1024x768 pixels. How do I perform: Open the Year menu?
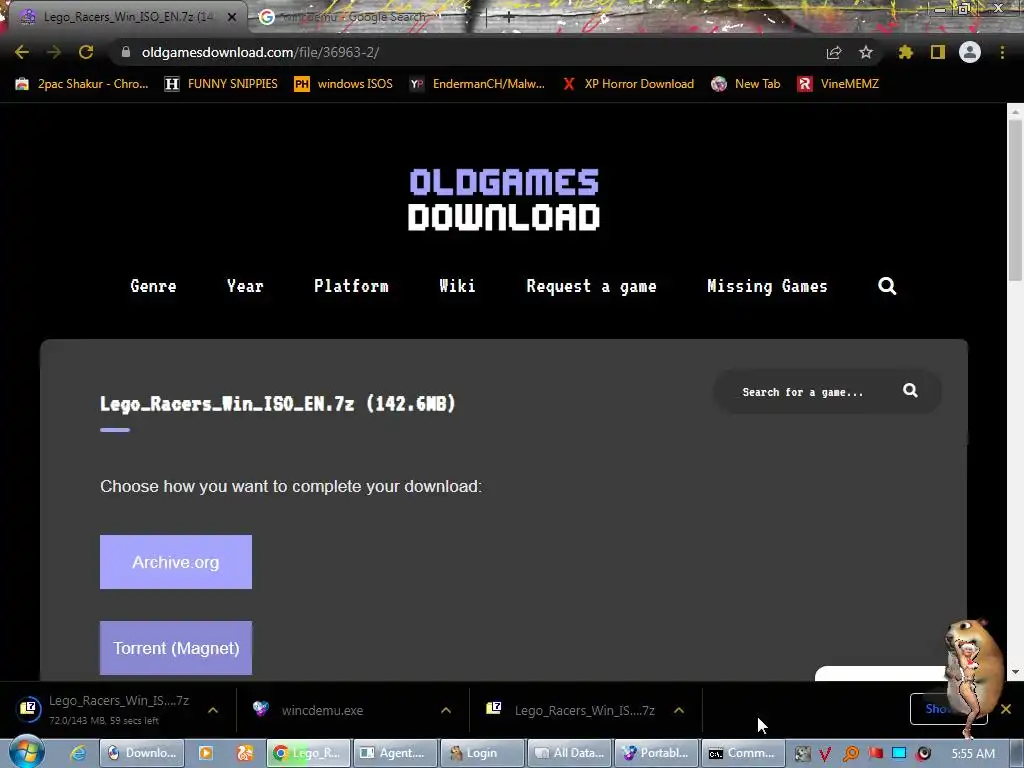pyautogui.click(x=245, y=286)
